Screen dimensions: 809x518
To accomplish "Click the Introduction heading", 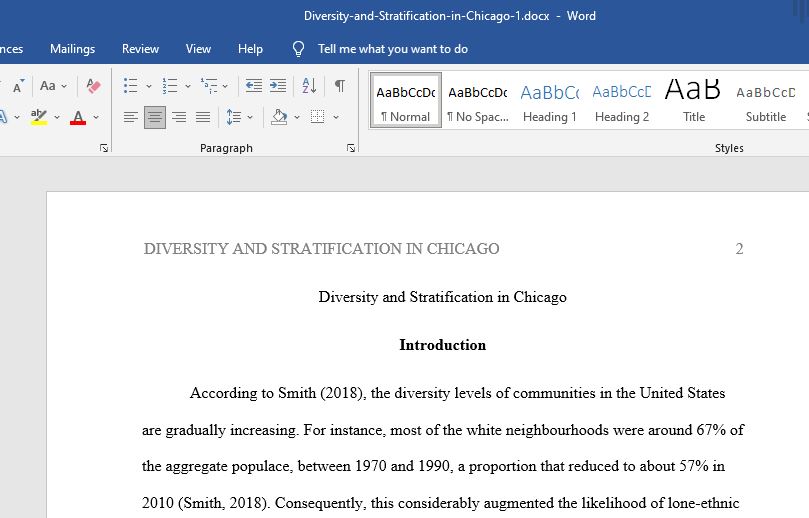I will click(x=443, y=345).
